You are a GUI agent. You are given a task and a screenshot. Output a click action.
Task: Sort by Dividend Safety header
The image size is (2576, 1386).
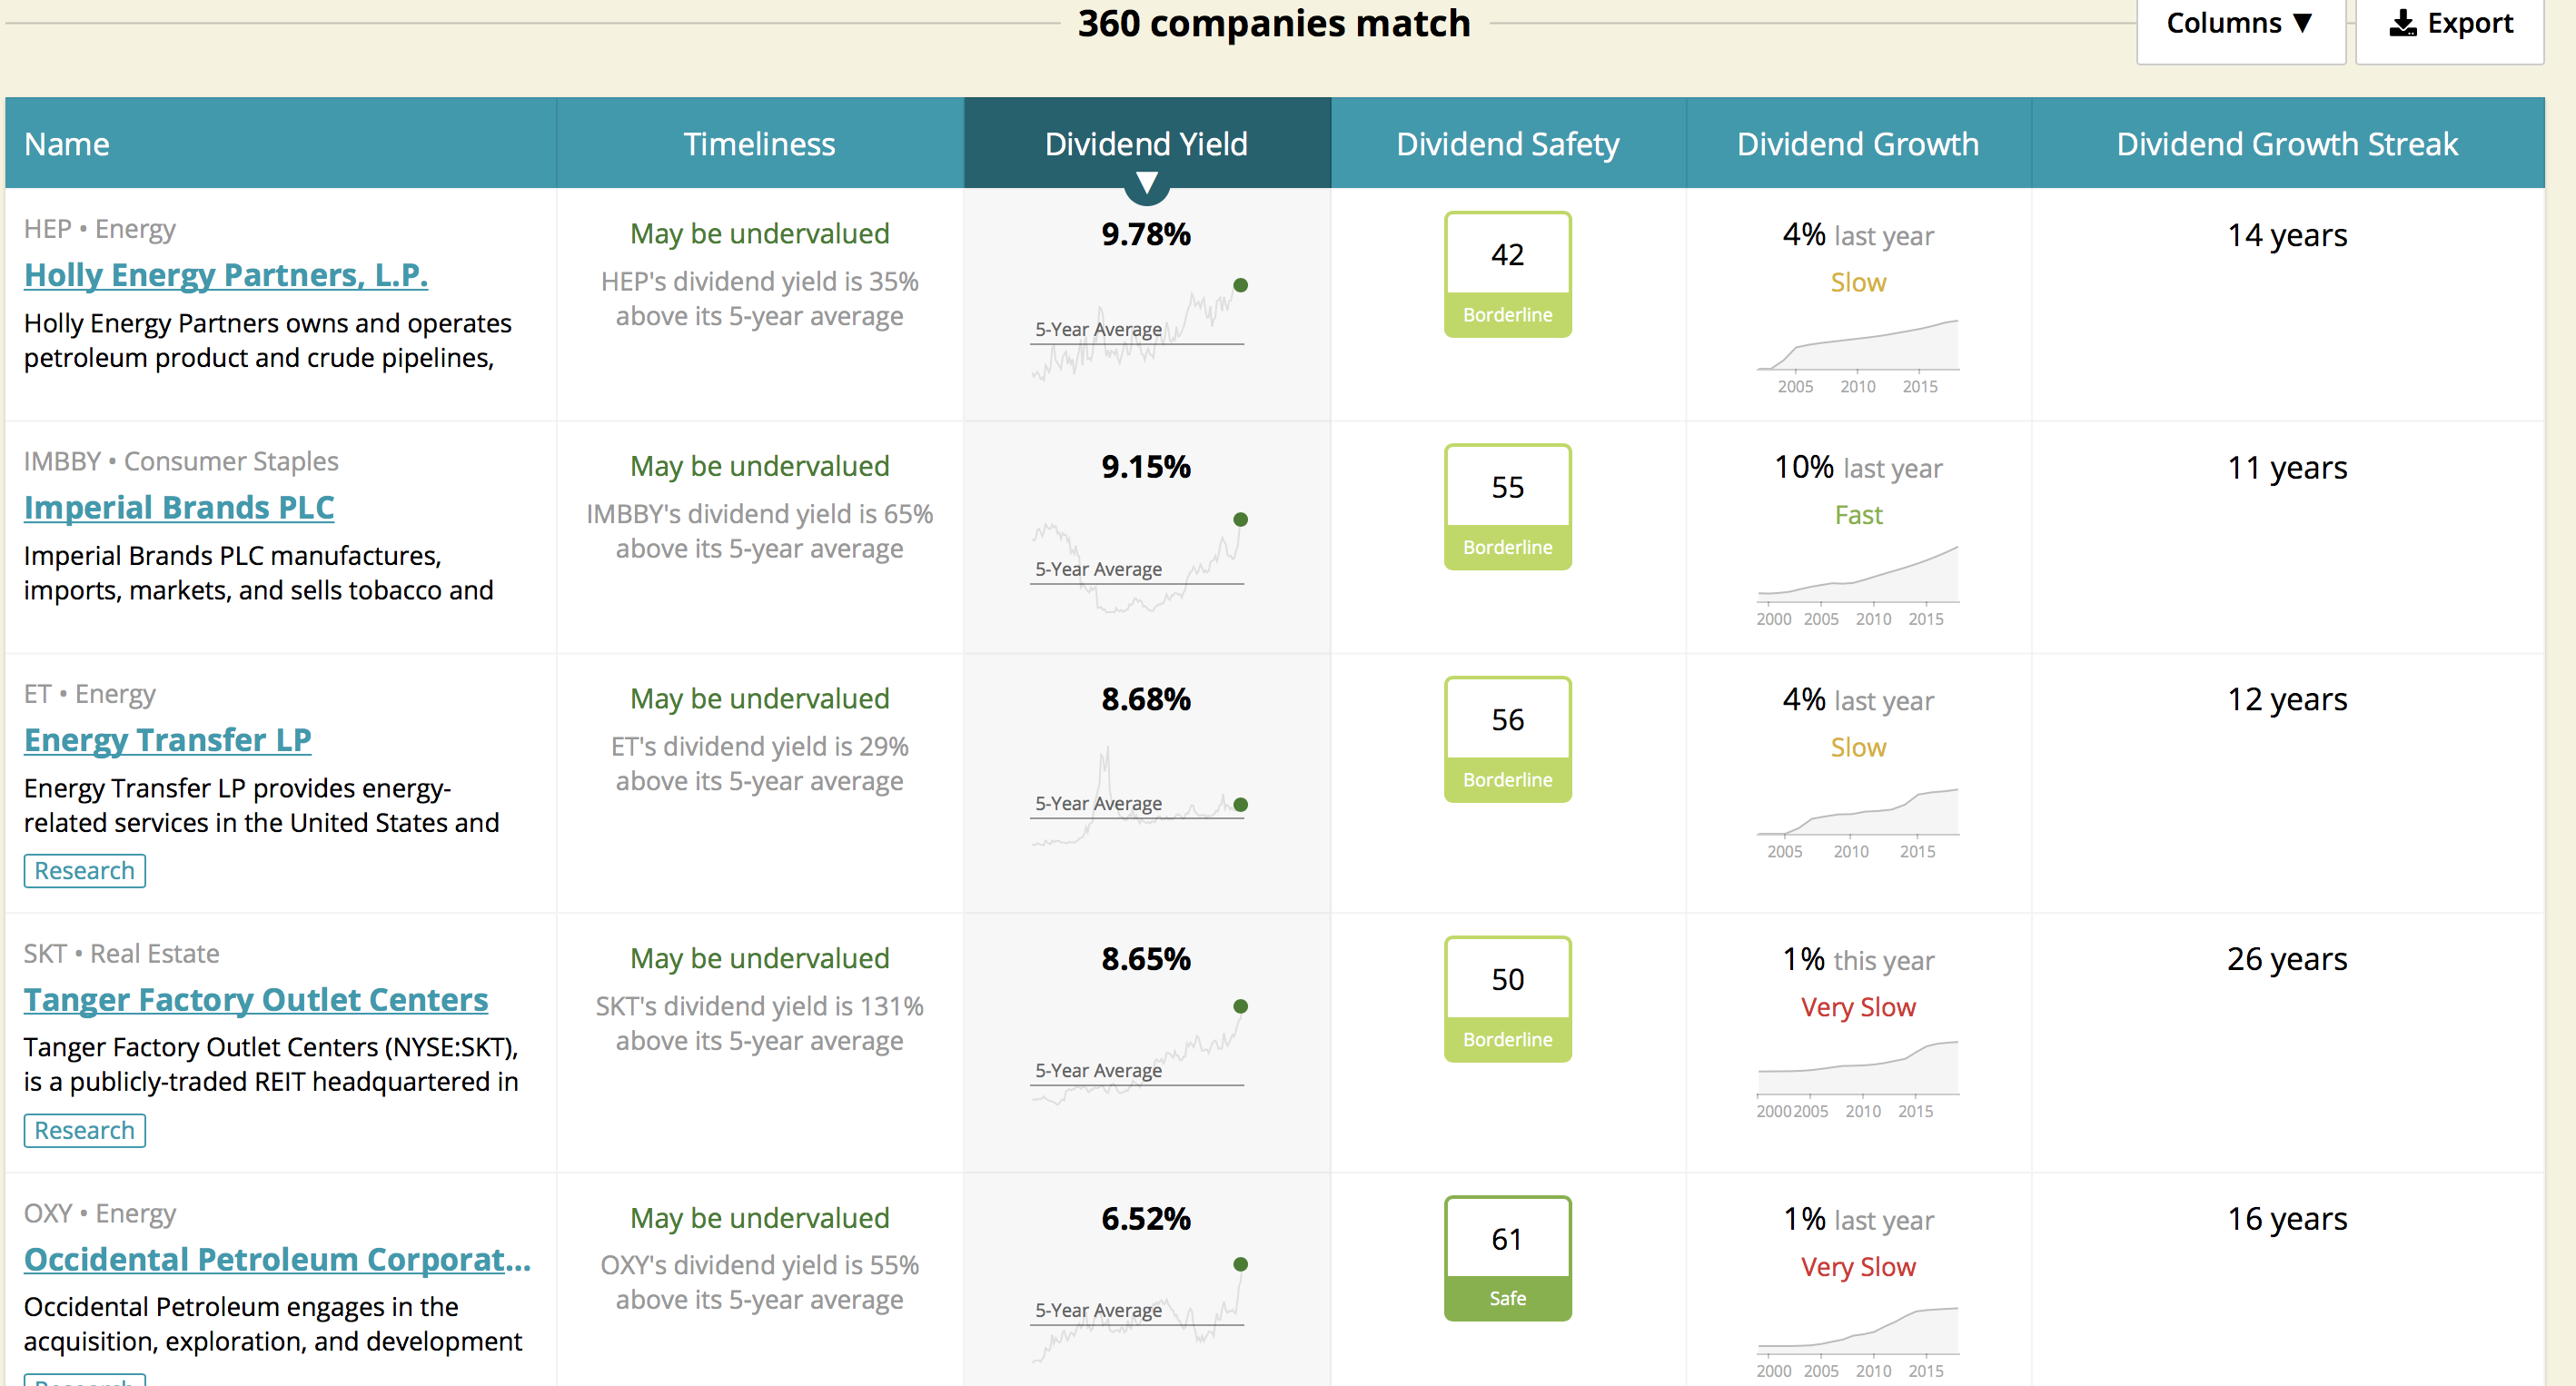coord(1507,144)
